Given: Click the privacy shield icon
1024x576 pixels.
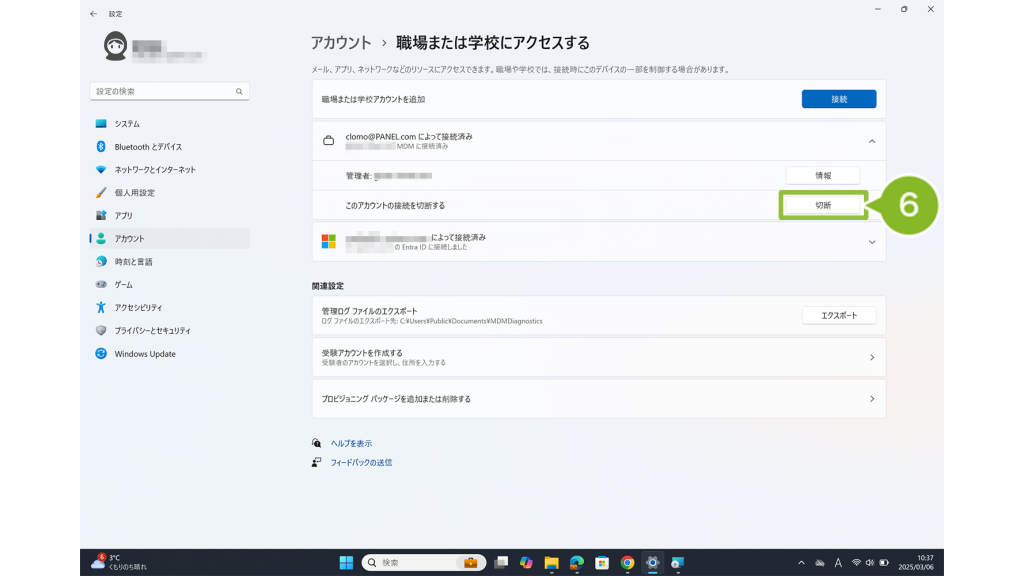Looking at the screenshot, I should (x=101, y=330).
